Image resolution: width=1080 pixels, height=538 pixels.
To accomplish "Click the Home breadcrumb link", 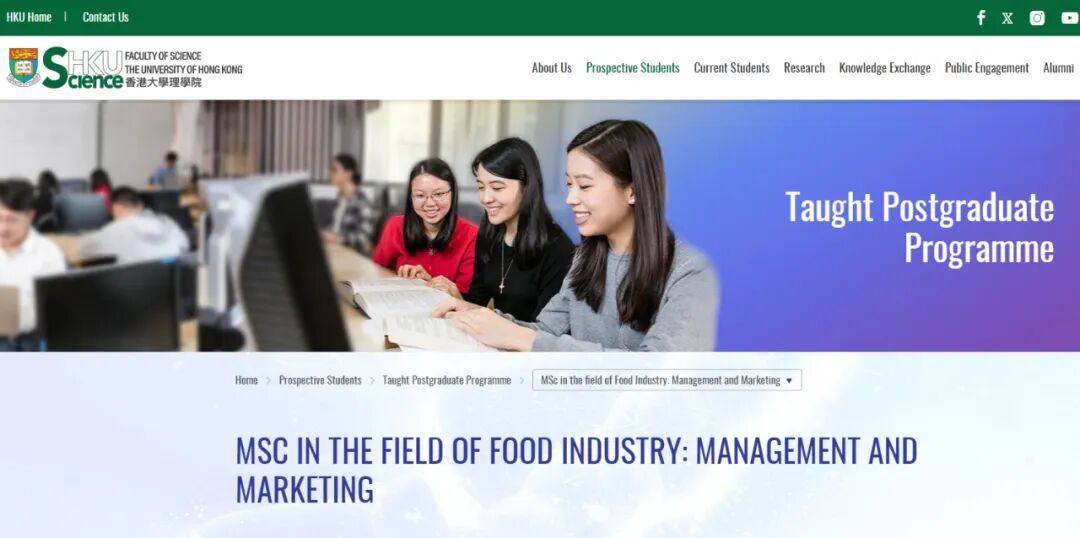I will [x=246, y=380].
